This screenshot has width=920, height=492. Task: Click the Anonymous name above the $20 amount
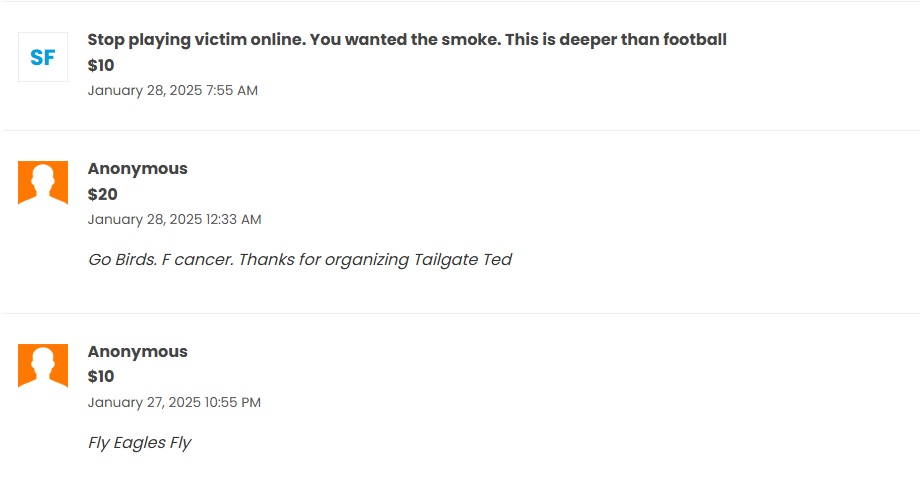coord(137,169)
